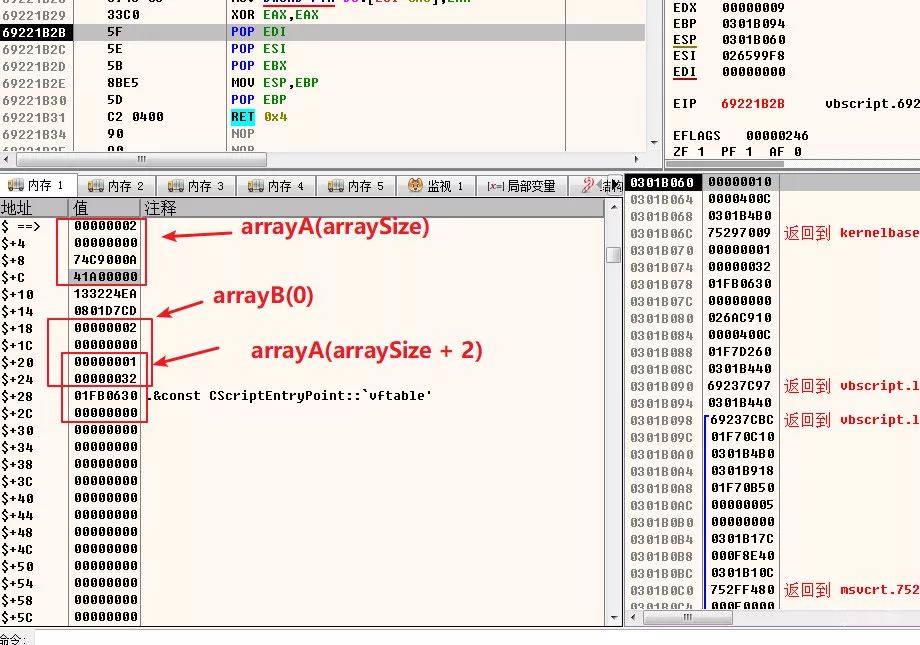The height and width of the screenshot is (645, 920).
Task: Select stack address 0301B060
Action: pos(661,183)
